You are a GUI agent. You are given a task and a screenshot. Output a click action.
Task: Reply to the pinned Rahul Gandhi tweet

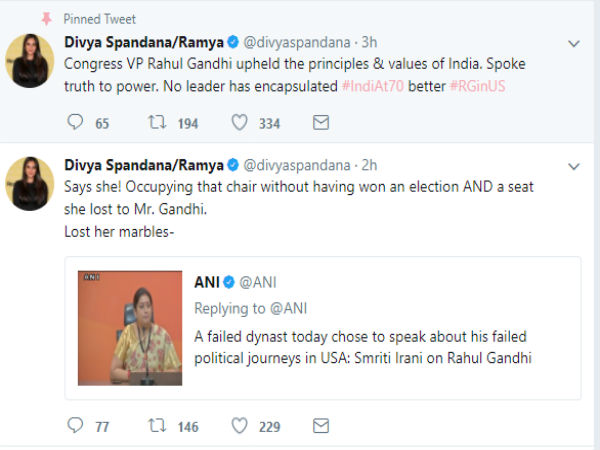click(x=74, y=123)
